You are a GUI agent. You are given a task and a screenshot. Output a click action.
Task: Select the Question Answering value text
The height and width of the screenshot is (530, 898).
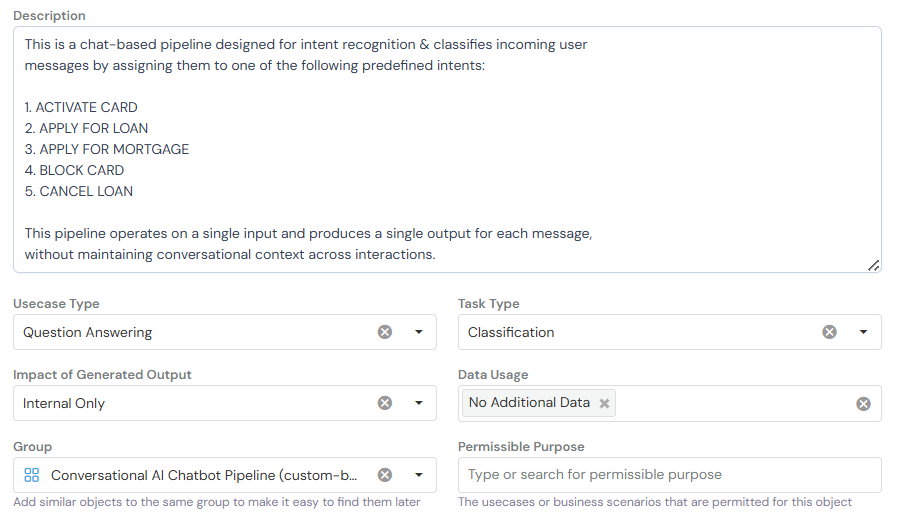88,332
